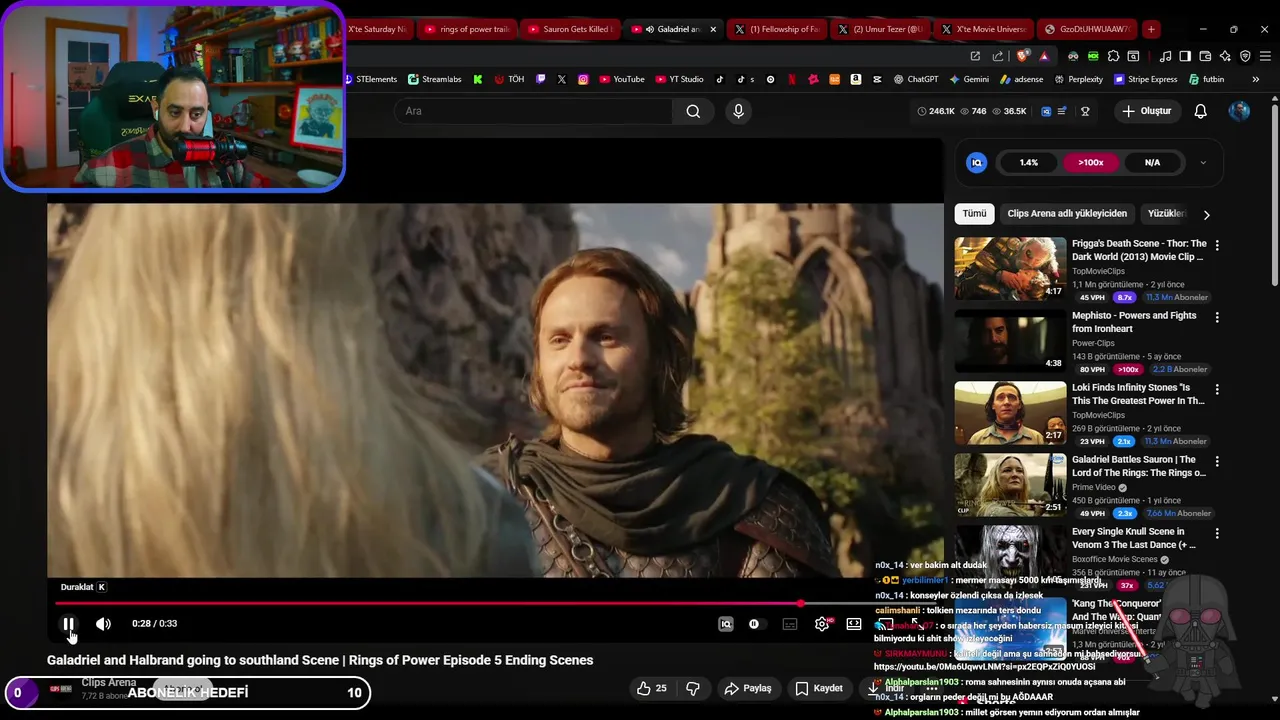Click the IQ icon in the player controls

726,624
